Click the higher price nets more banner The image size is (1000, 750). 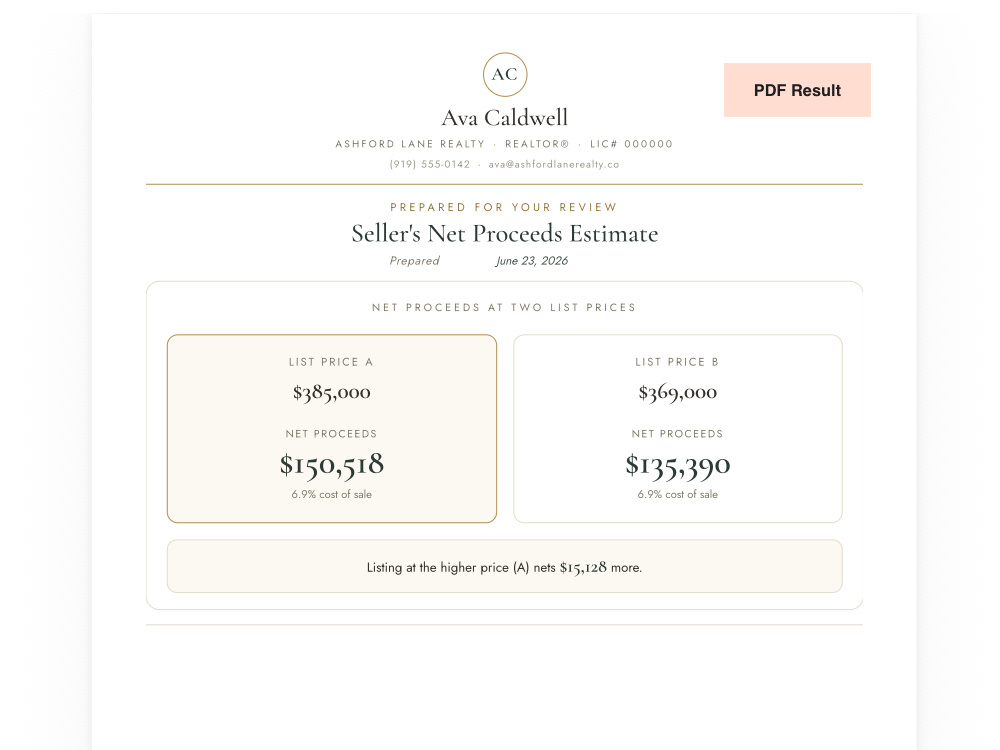(504, 566)
